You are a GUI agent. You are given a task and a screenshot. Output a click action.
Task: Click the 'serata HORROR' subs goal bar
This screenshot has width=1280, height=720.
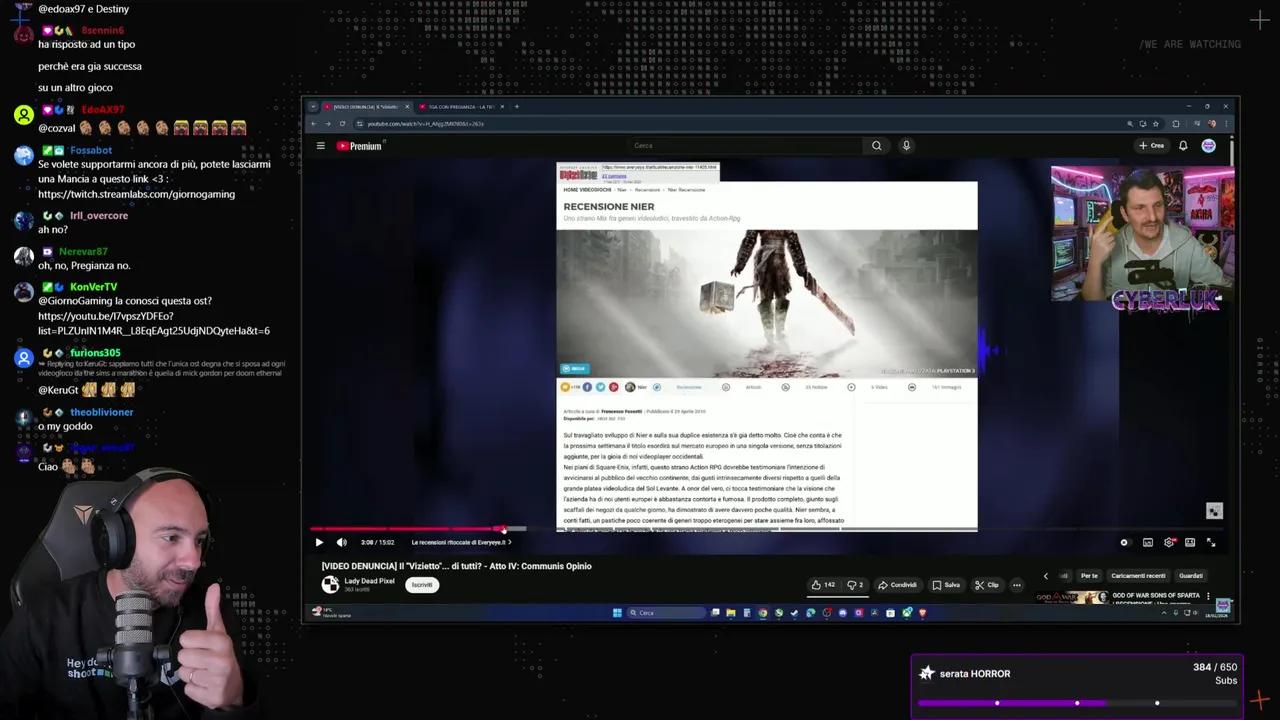pos(1077,686)
